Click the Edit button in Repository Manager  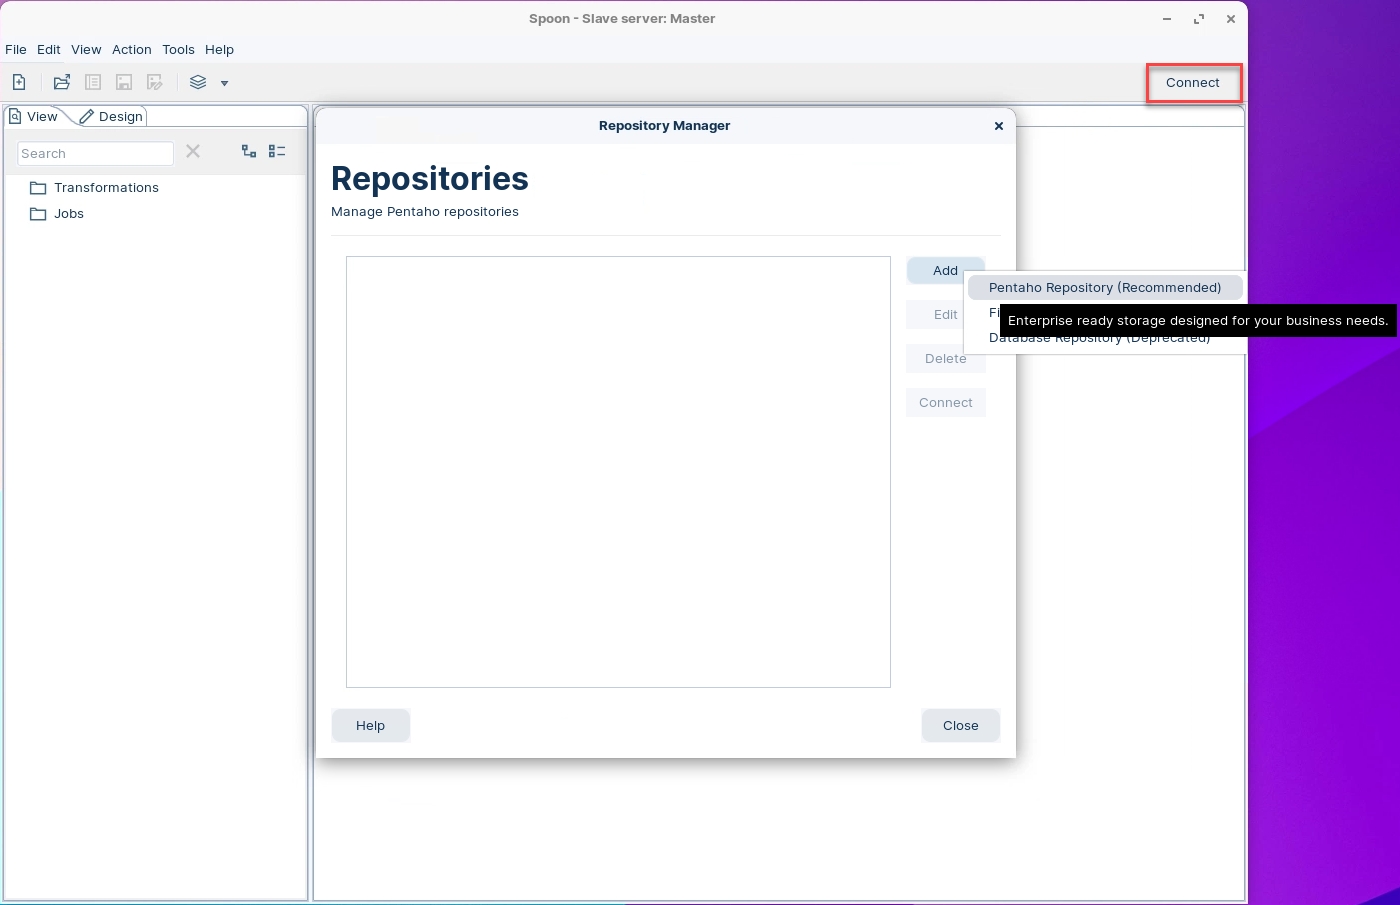[946, 314]
